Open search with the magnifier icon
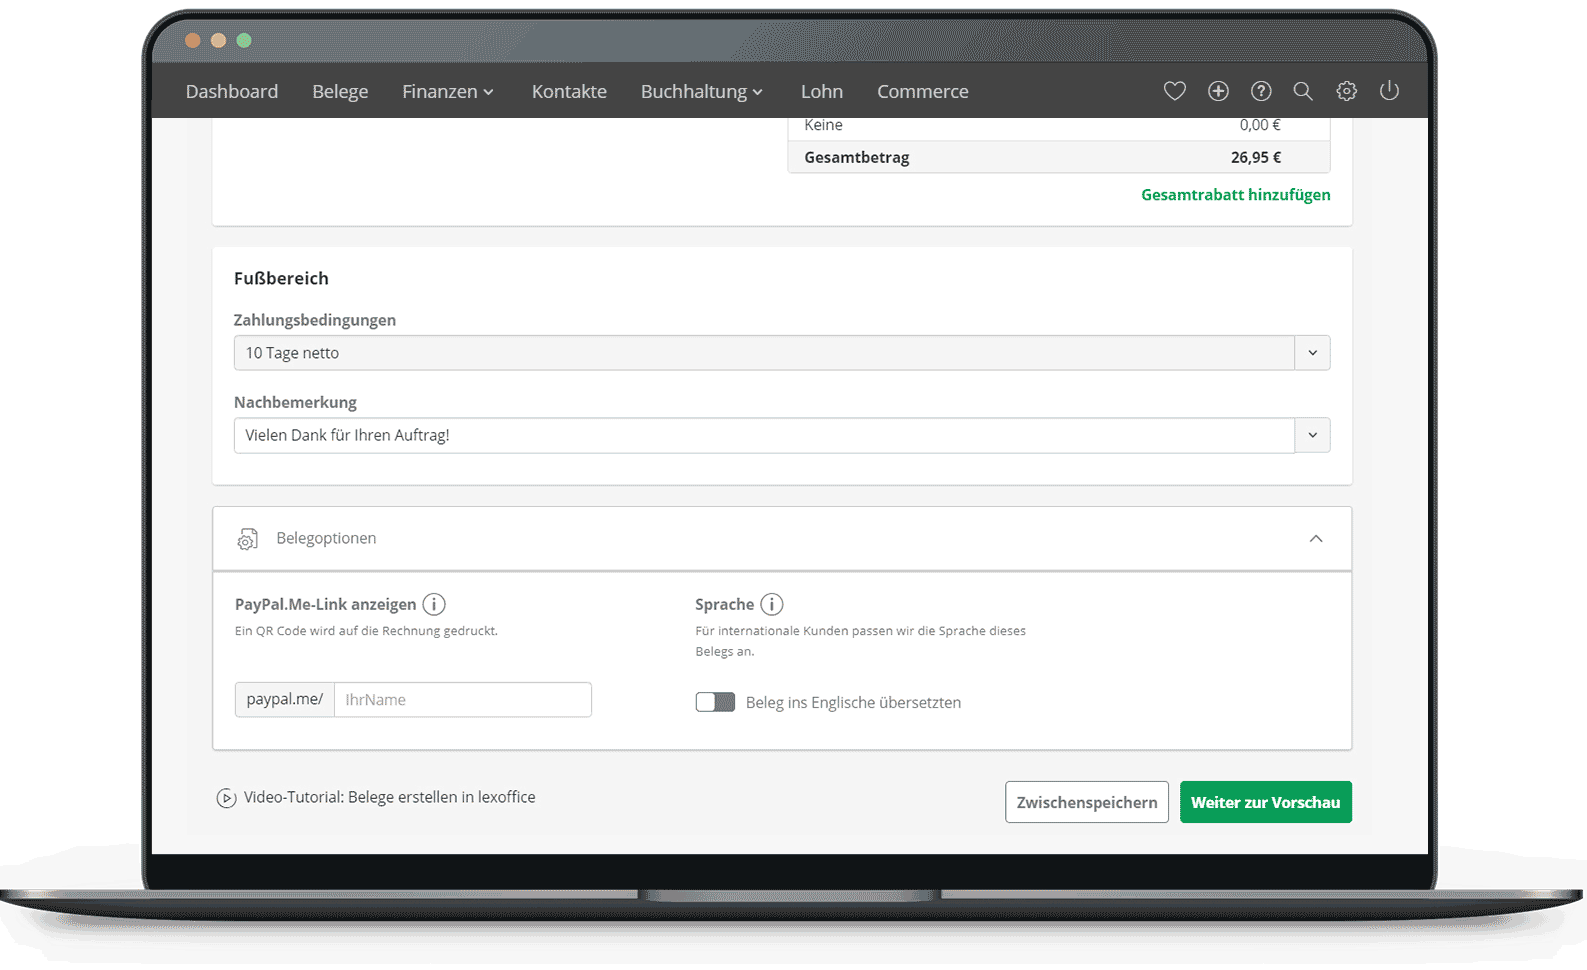Image resolution: width=1587 pixels, height=970 pixels. tap(1303, 91)
